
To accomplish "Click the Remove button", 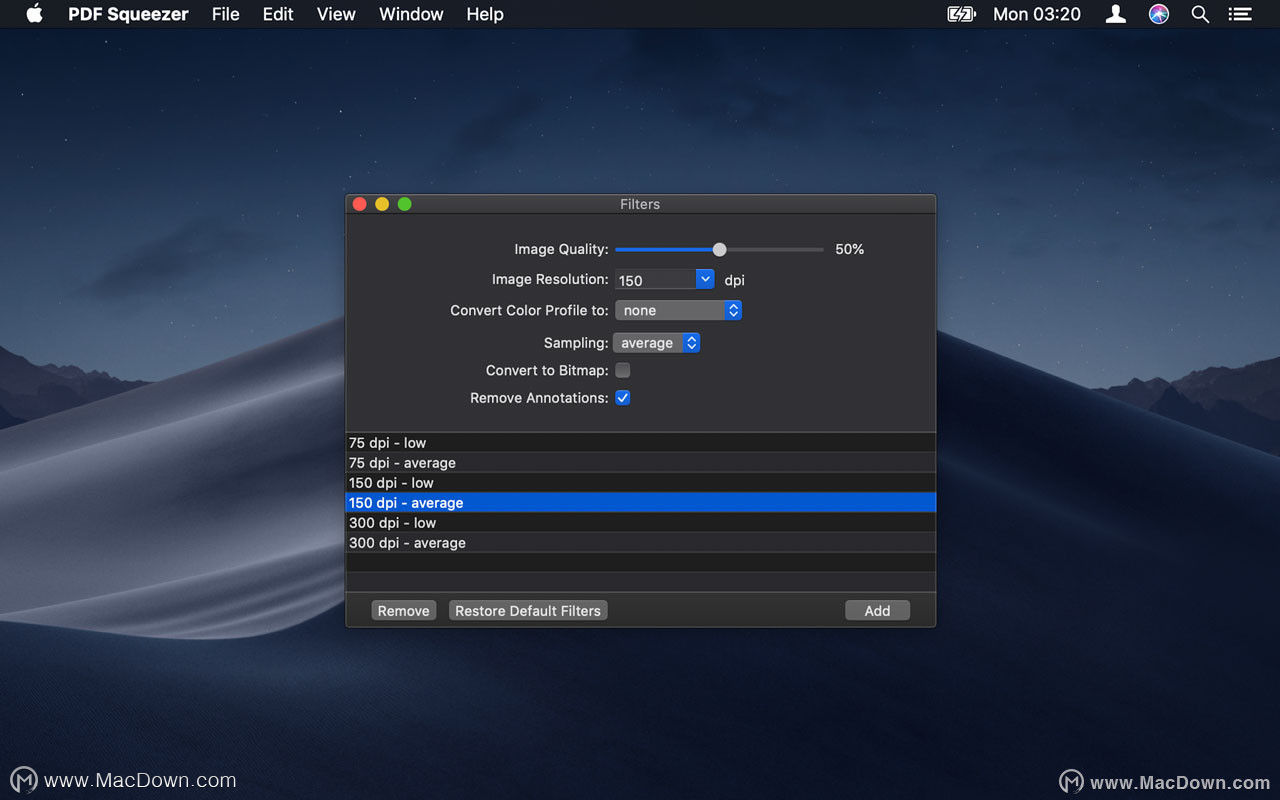I will point(404,611).
